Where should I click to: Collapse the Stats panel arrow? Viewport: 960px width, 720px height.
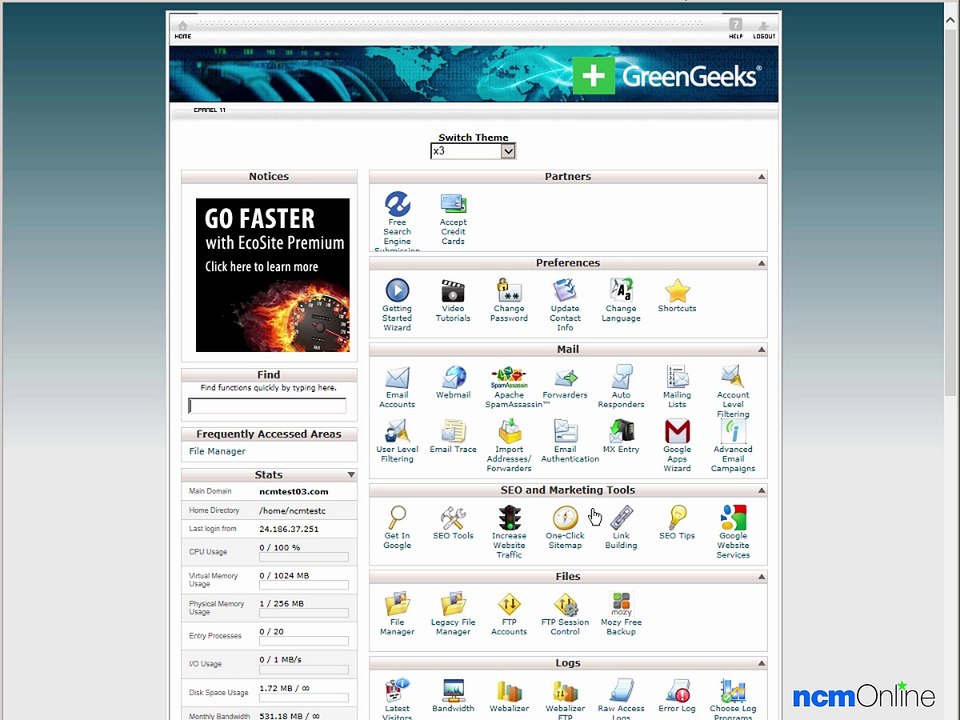(x=351, y=474)
